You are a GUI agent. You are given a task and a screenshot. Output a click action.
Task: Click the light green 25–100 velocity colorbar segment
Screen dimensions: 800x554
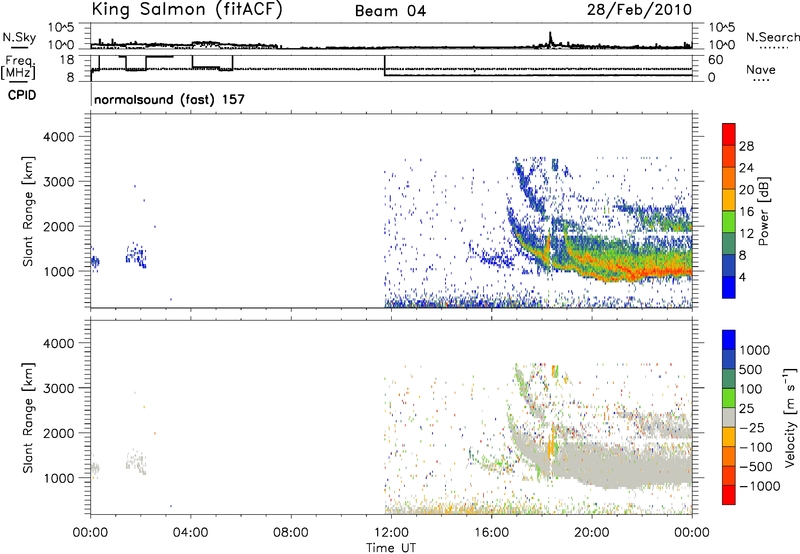point(729,398)
